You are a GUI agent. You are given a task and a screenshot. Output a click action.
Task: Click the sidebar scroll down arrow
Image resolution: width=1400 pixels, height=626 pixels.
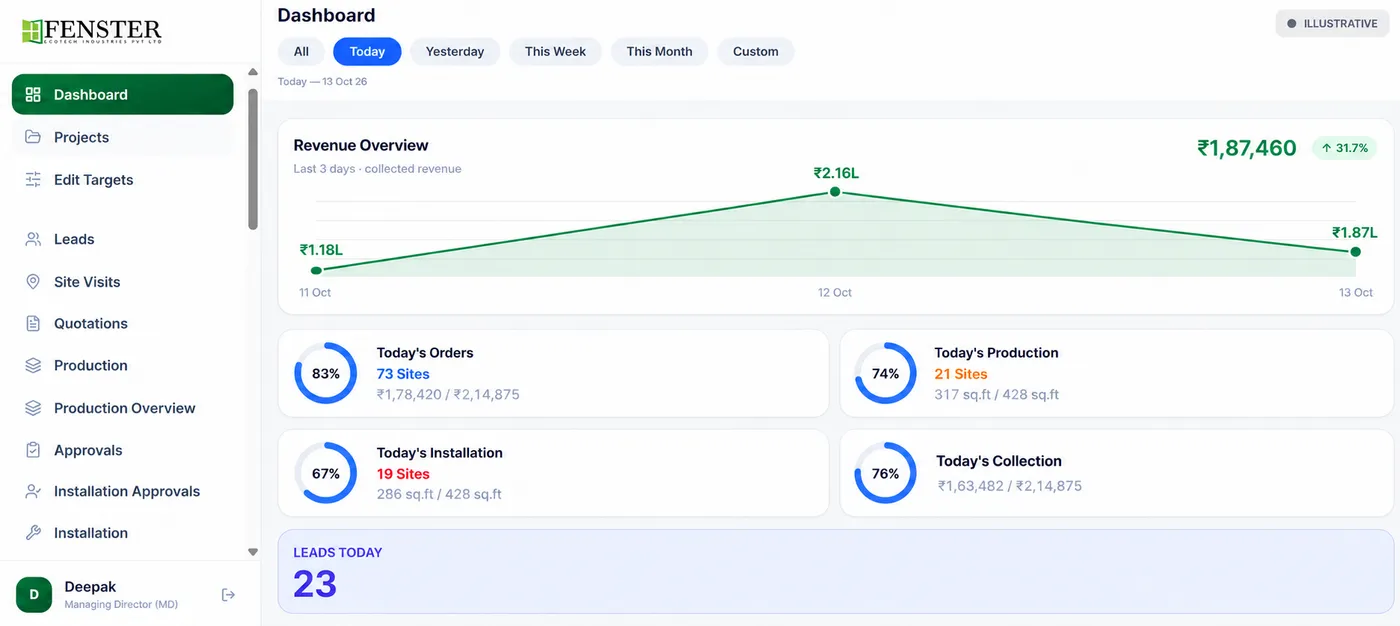(253, 552)
